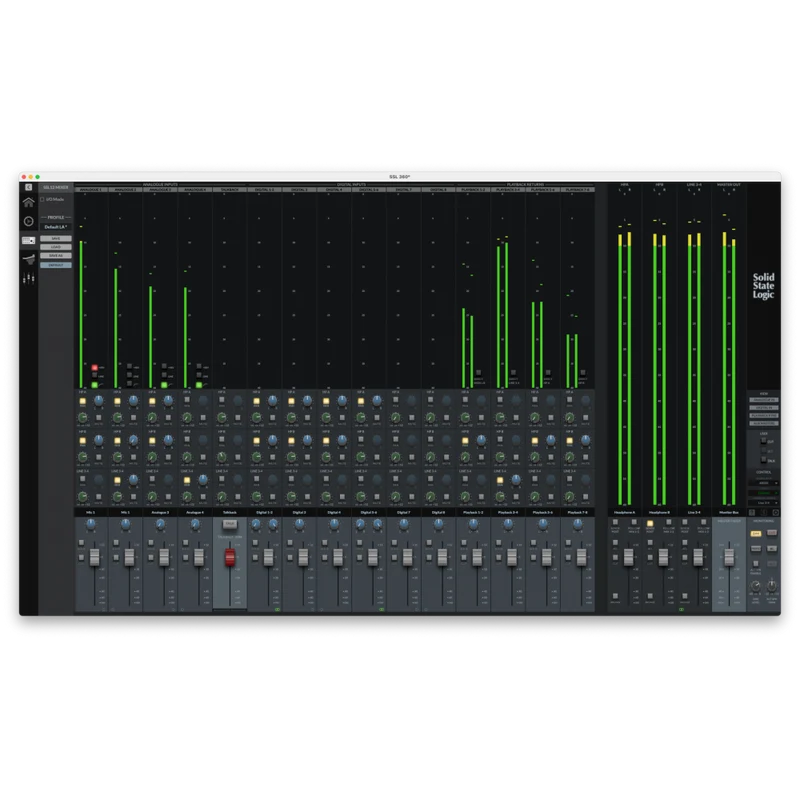Select the ANALOGUE 1 channel header
This screenshot has height=800, width=800.
tap(91, 189)
